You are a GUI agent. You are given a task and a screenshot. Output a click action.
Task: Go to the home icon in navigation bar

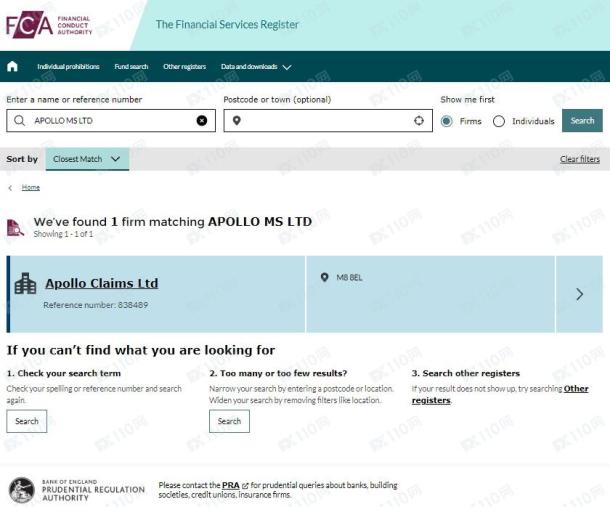tap(12, 66)
